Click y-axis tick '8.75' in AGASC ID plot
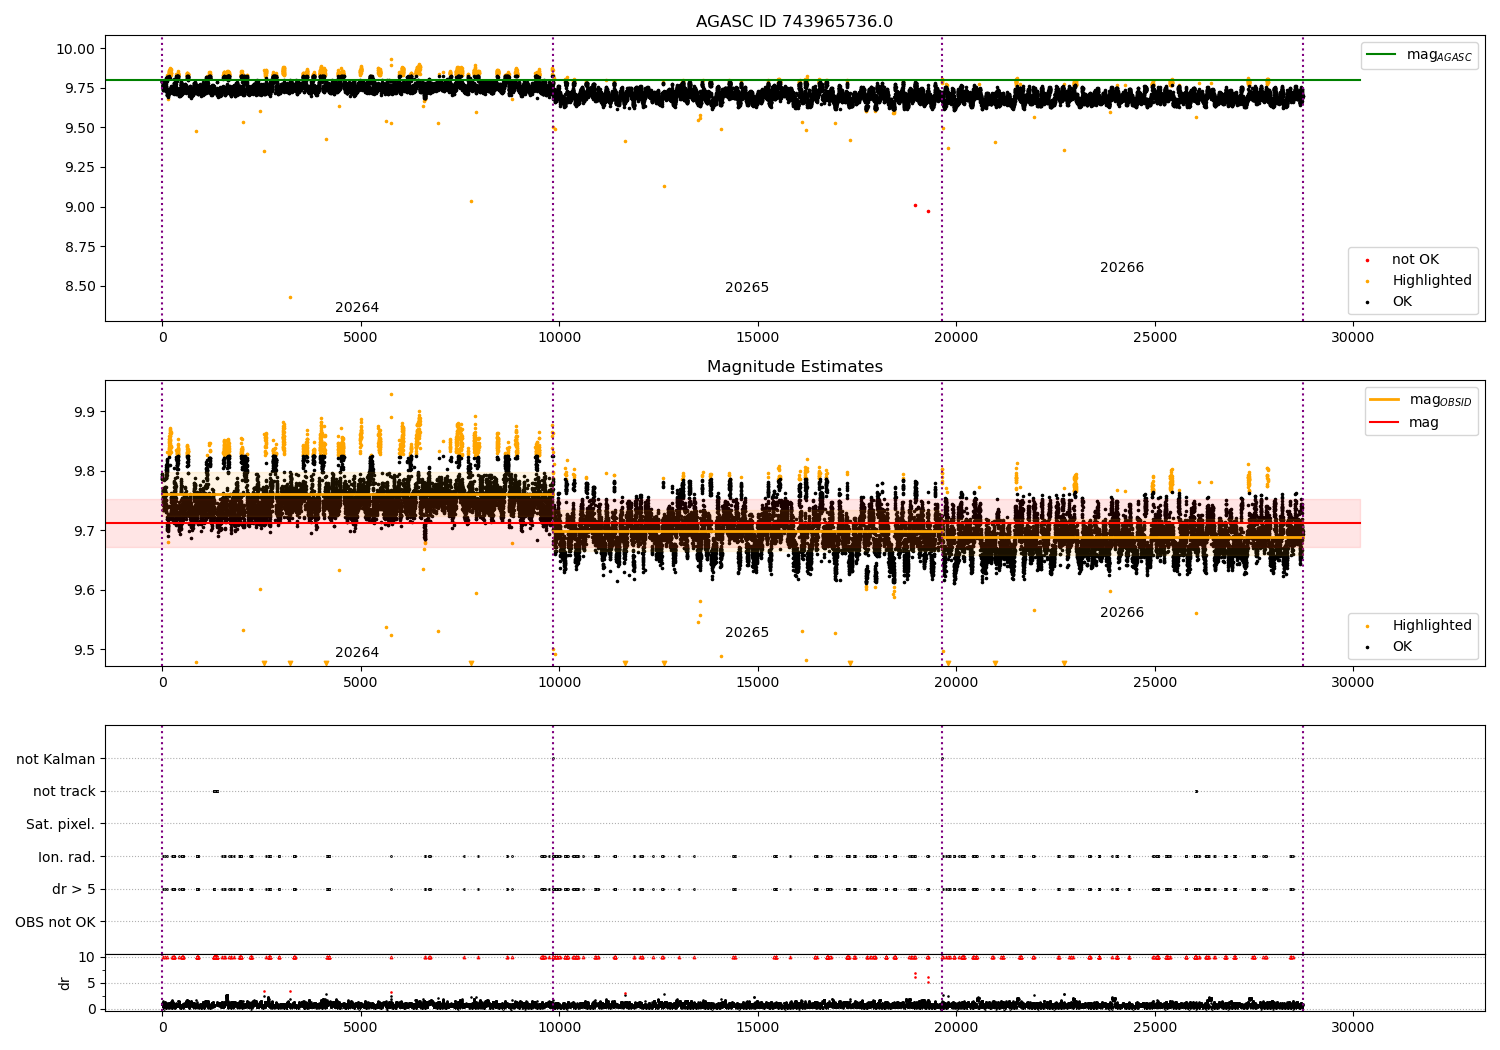The image size is (1500, 1050). pos(78,247)
